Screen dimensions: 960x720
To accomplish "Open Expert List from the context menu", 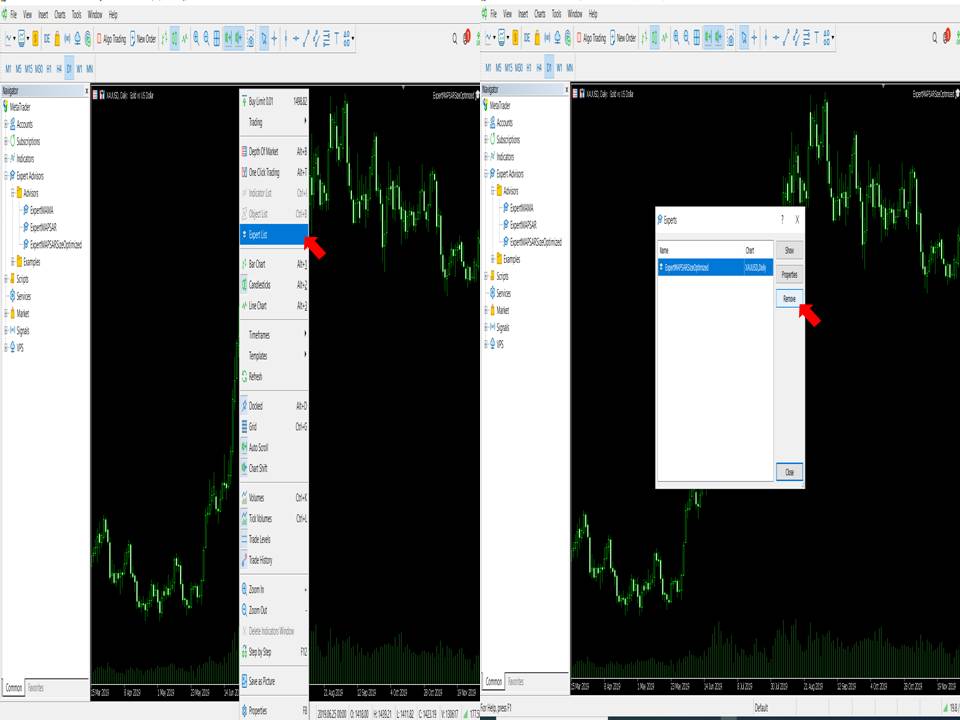I will click(x=262, y=235).
